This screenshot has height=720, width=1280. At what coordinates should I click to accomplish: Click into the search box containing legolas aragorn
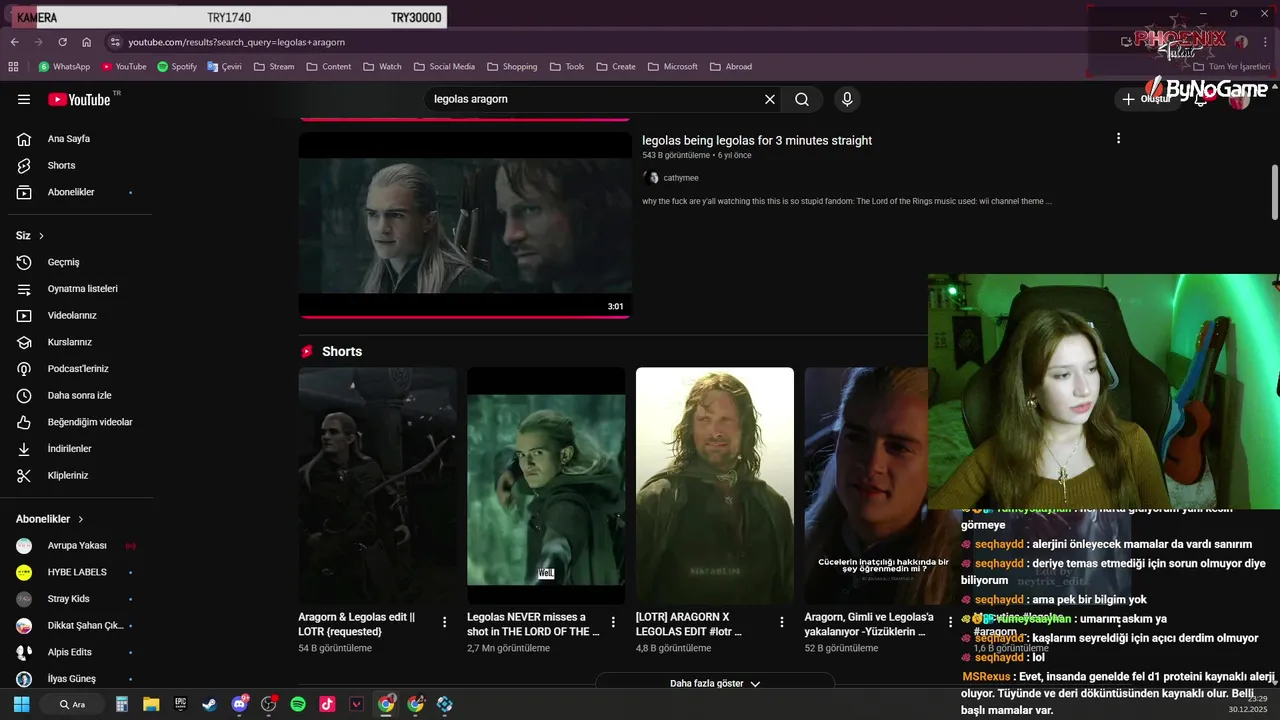pos(595,99)
